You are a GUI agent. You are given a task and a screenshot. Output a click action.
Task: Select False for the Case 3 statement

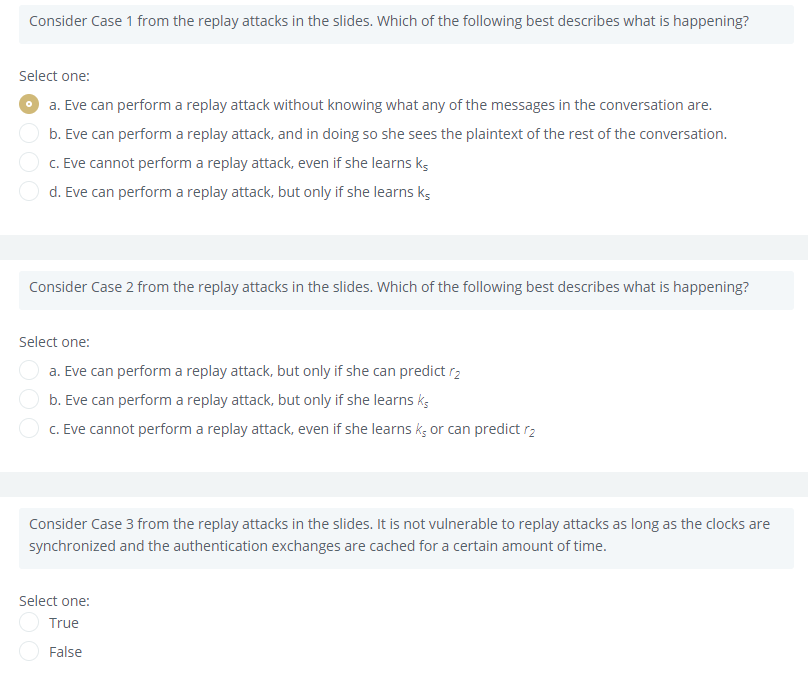coord(29,651)
